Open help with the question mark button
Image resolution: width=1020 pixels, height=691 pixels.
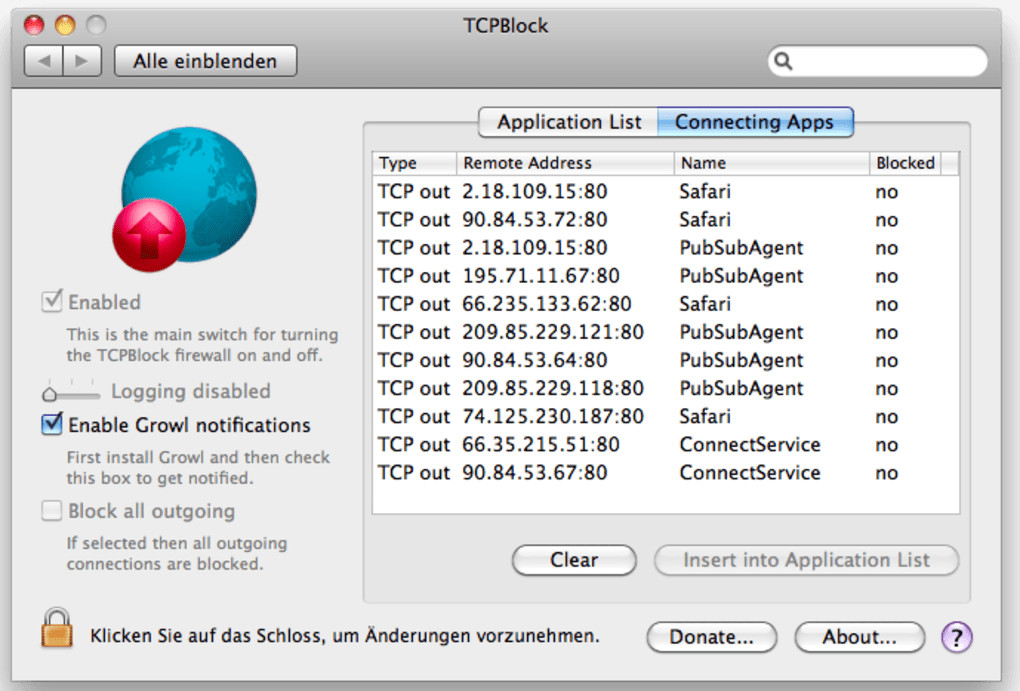[x=957, y=636]
